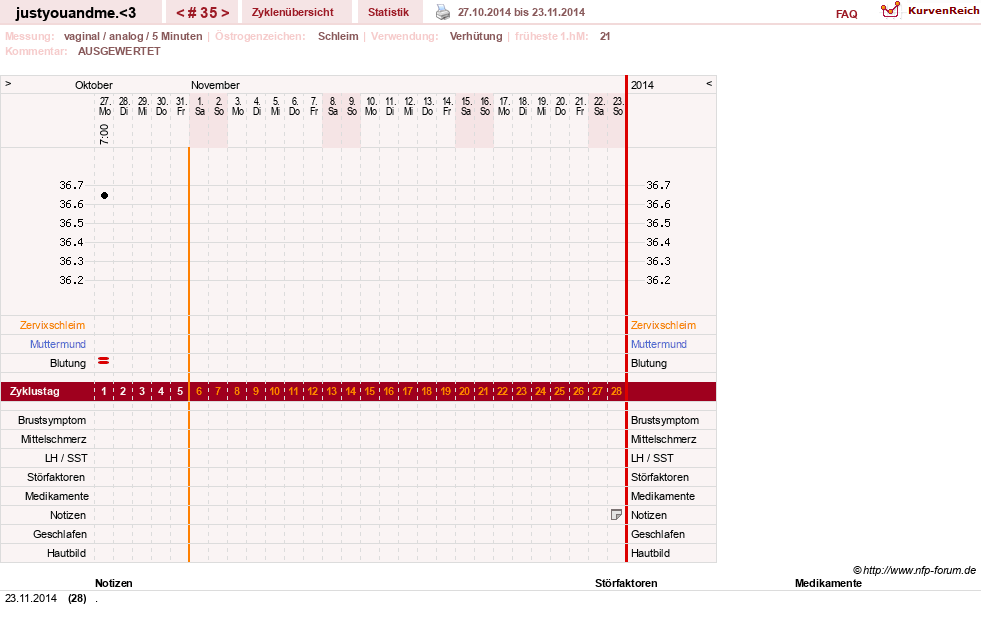The height and width of the screenshot is (622, 981).
Task: Go to cycle number 35 navigation
Action: pyautogui.click(x=203, y=13)
